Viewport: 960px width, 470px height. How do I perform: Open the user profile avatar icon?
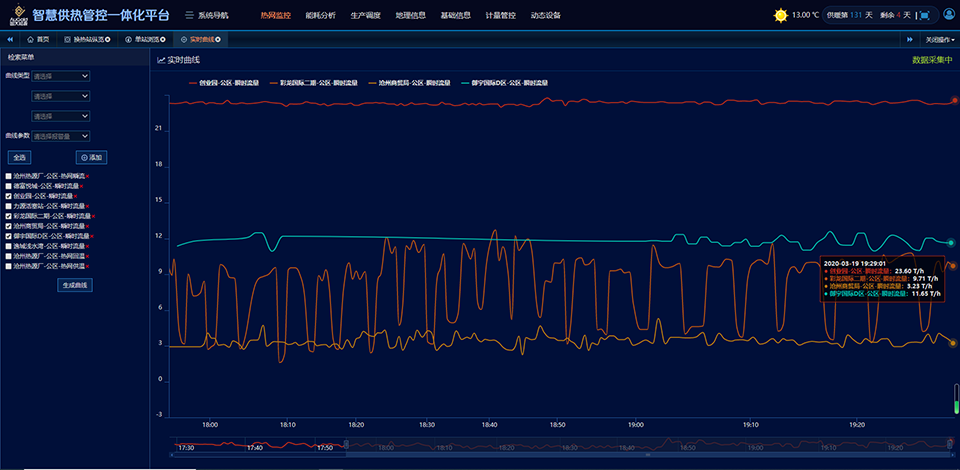click(x=949, y=15)
